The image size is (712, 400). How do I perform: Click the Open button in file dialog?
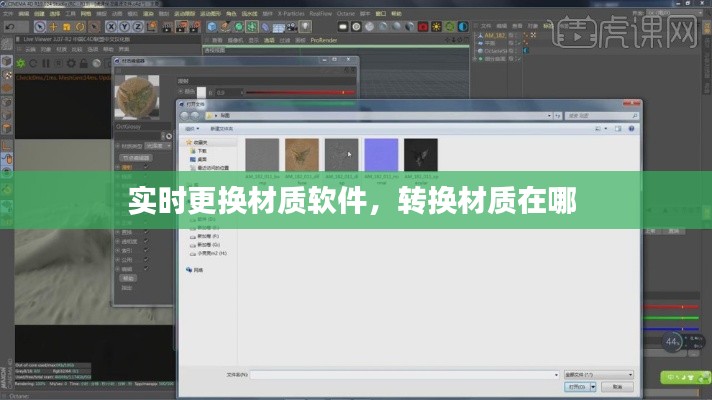point(576,386)
